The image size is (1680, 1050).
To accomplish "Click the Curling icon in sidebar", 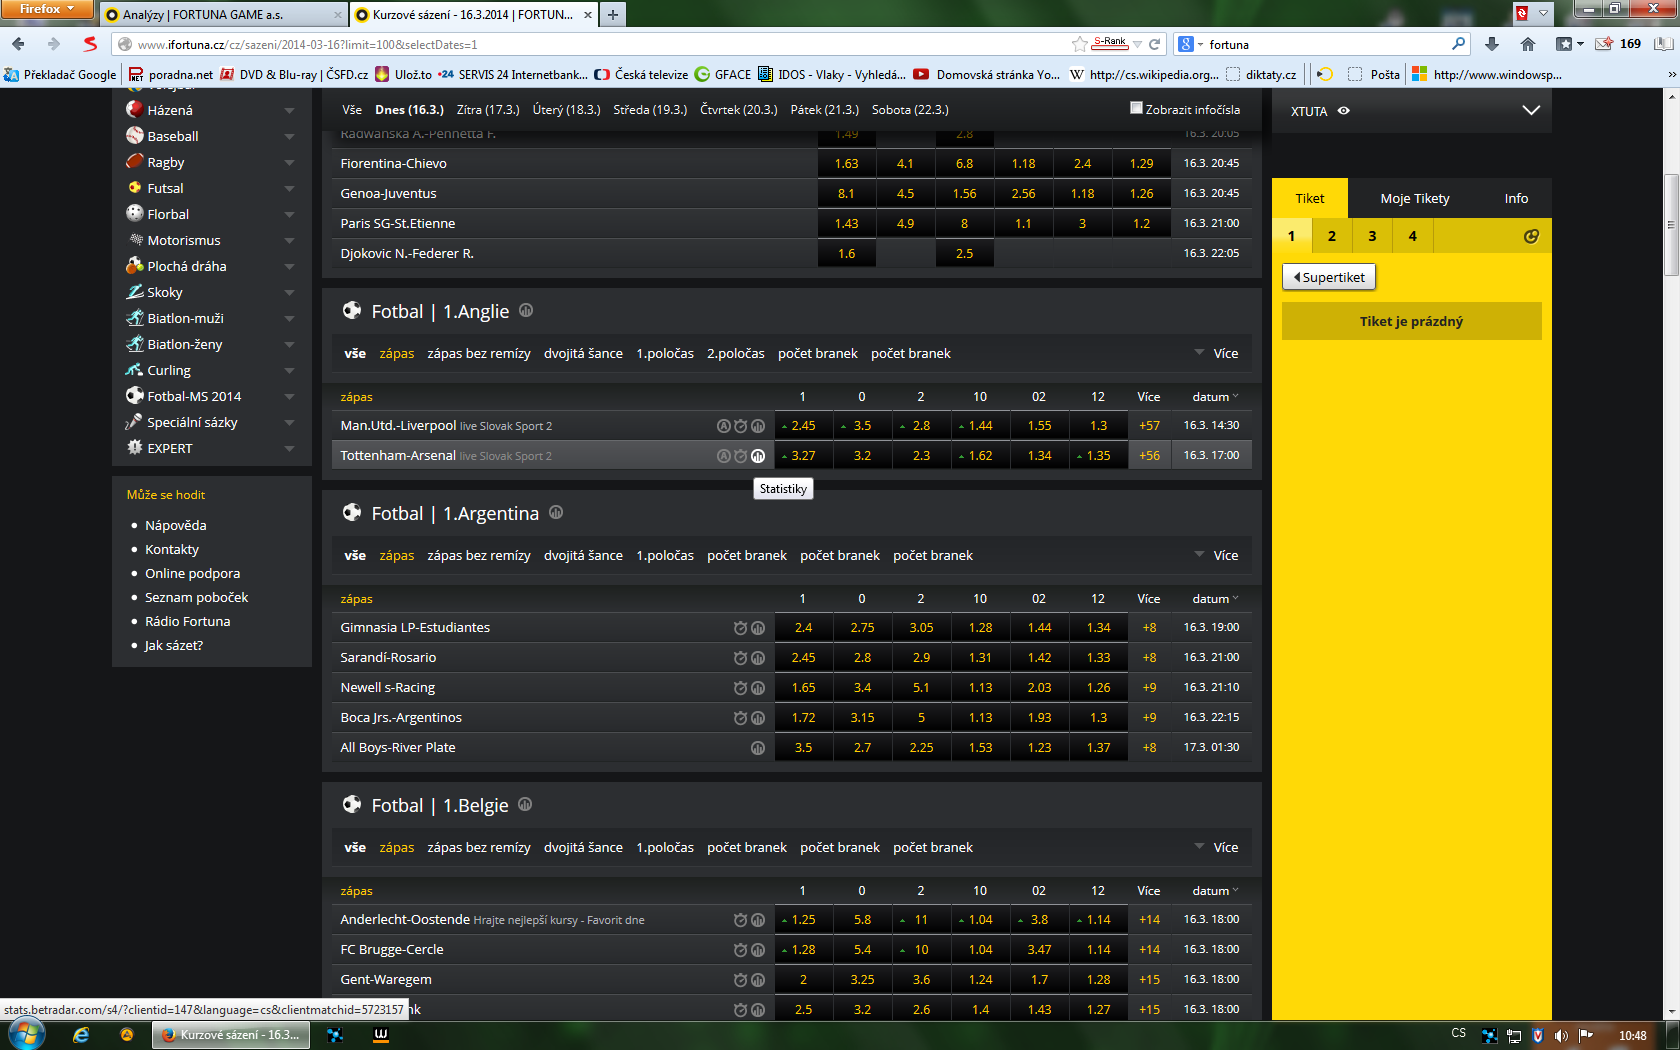I will tap(135, 370).
